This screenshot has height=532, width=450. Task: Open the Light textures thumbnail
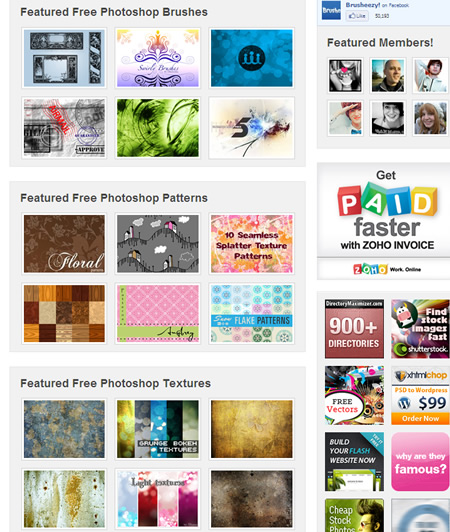(158, 499)
